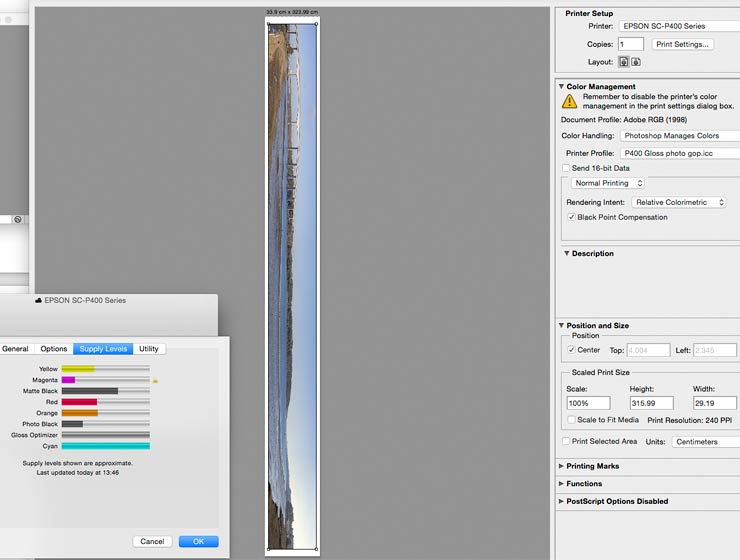740x560 pixels.
Task: Switch to the General tab
Action: tap(16, 349)
